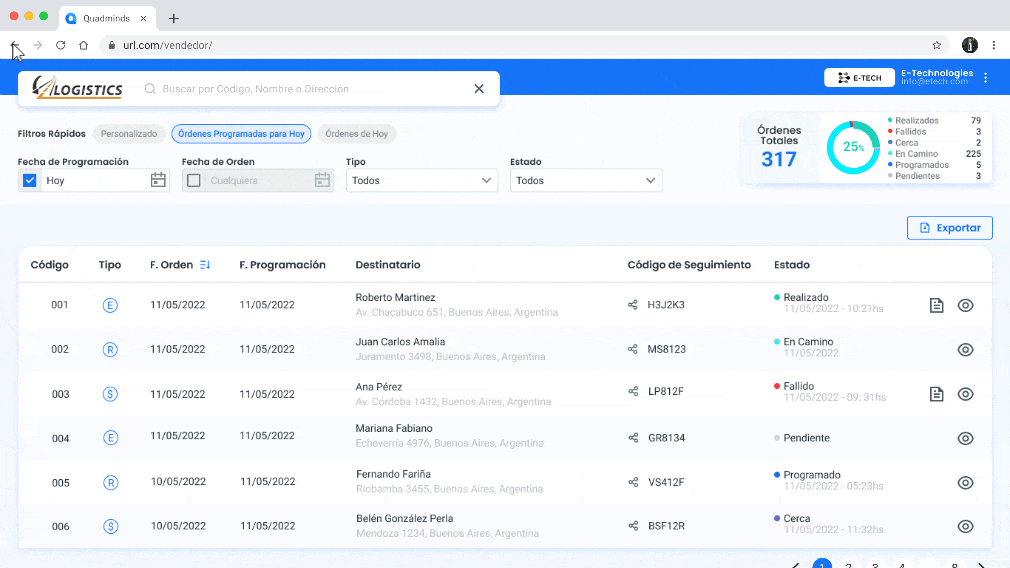
Task: Click the Exportar button
Action: pyautogui.click(x=949, y=228)
